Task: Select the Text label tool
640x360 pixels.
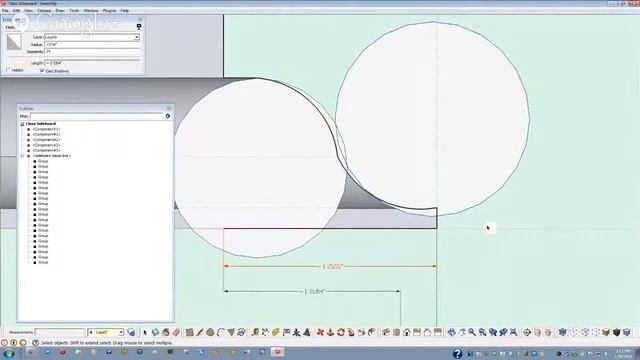Action: [286, 333]
